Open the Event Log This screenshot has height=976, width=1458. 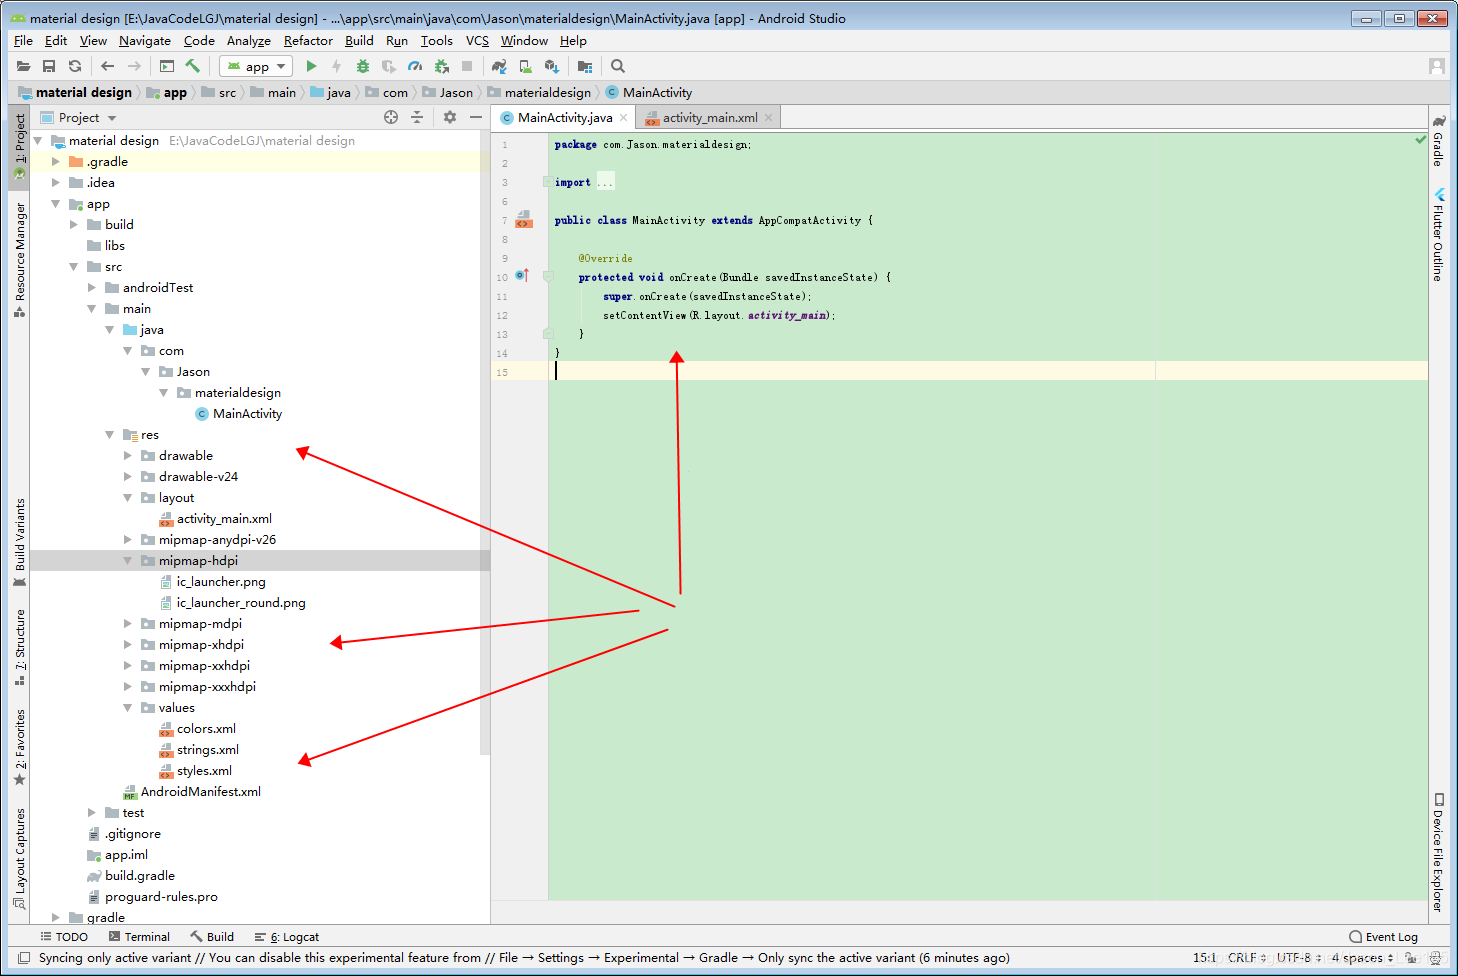[x=1384, y=937]
